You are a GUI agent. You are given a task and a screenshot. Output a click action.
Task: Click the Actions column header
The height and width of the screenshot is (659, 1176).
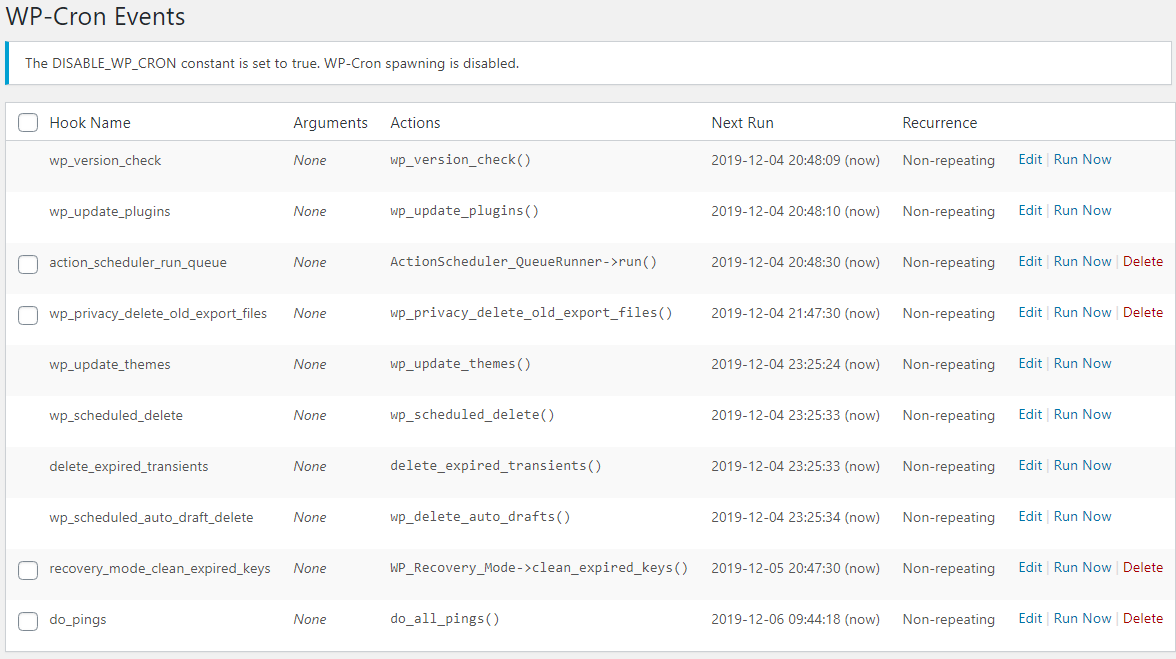coord(415,123)
